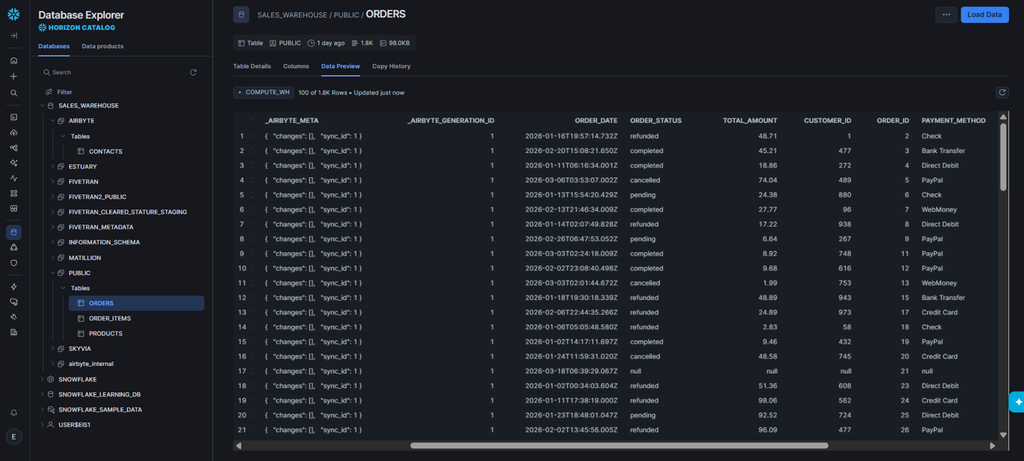Expand the SNOWFLAKE_SAMPLE_DATA database
This screenshot has width=1024, height=461.
[x=42, y=409]
